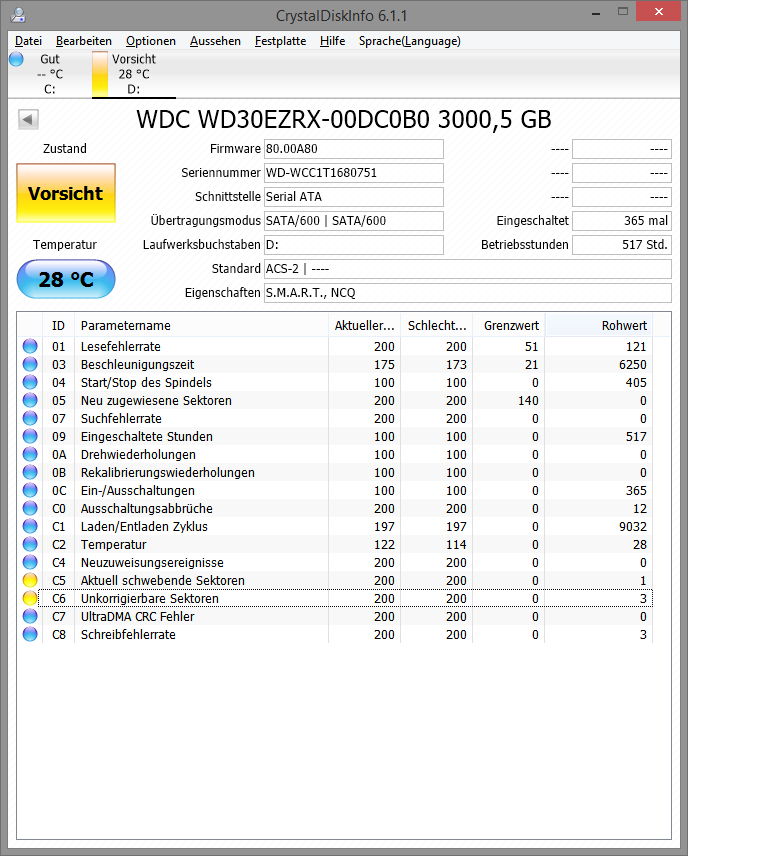The width and height of the screenshot is (758, 856).
Task: Click yellow warning orb for Aktuell schwebende Sektoren
Action: pos(30,580)
